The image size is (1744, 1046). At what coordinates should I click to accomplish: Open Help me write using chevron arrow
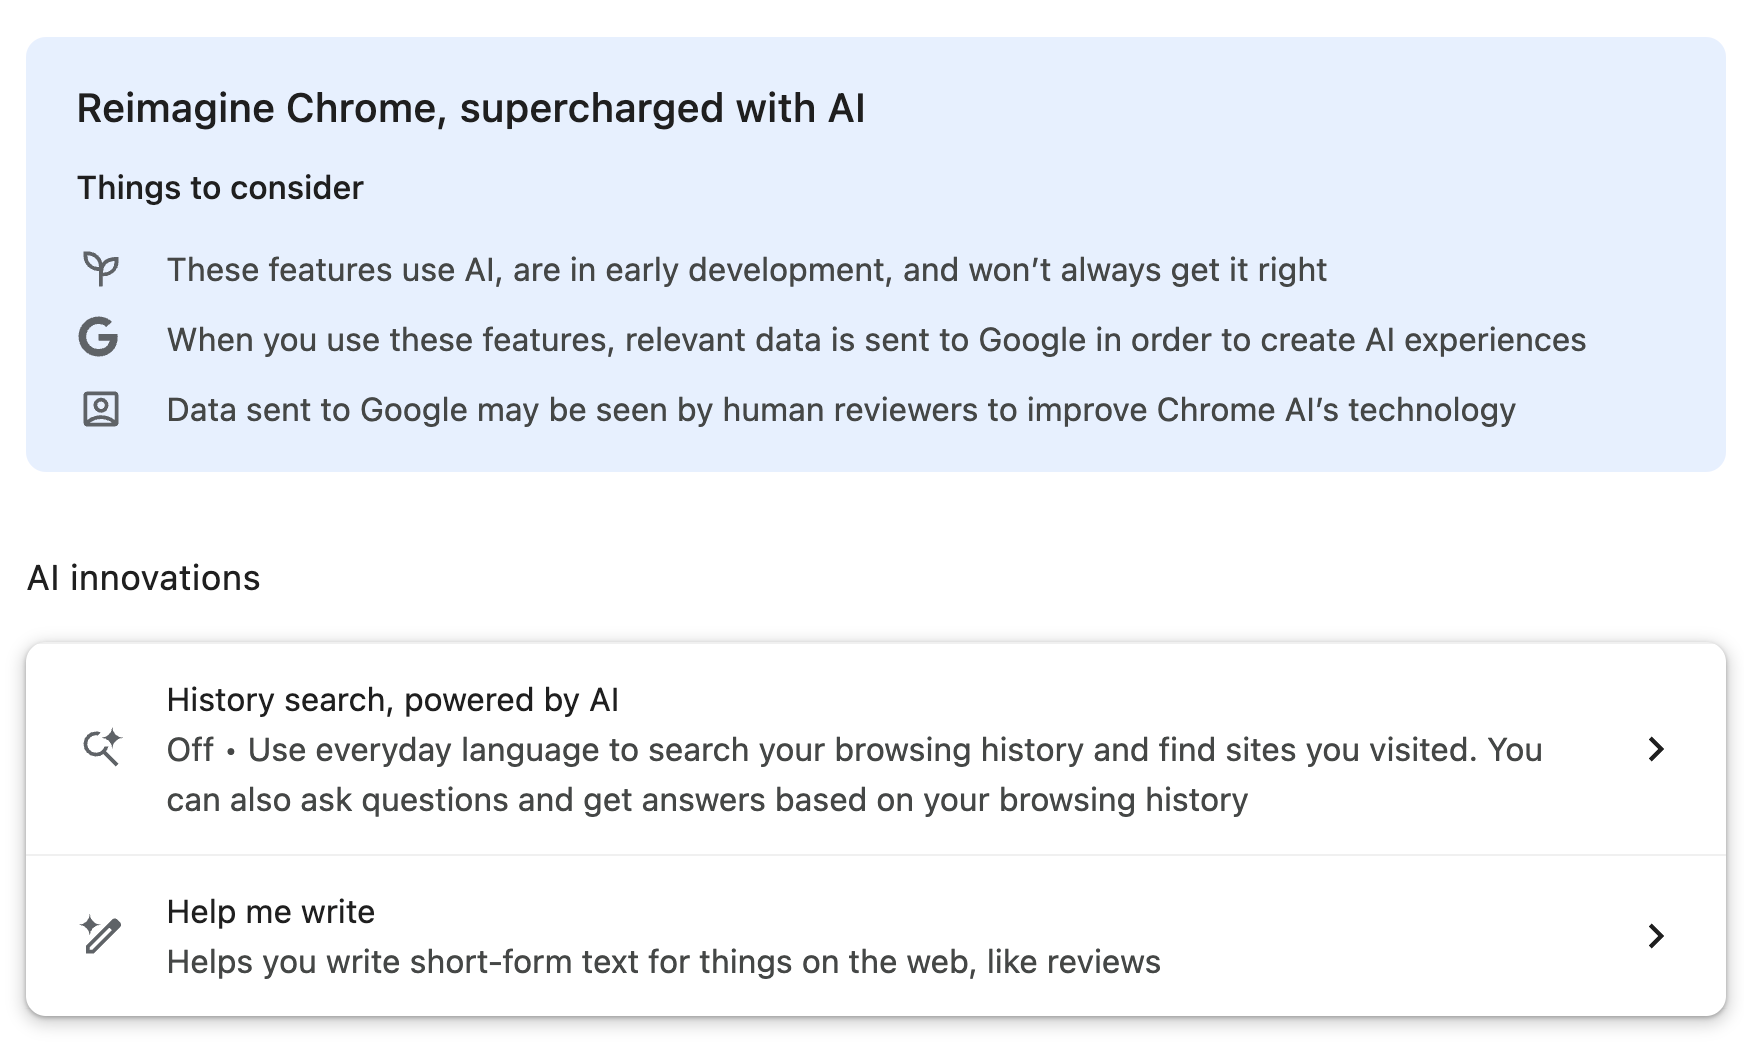pos(1656,936)
